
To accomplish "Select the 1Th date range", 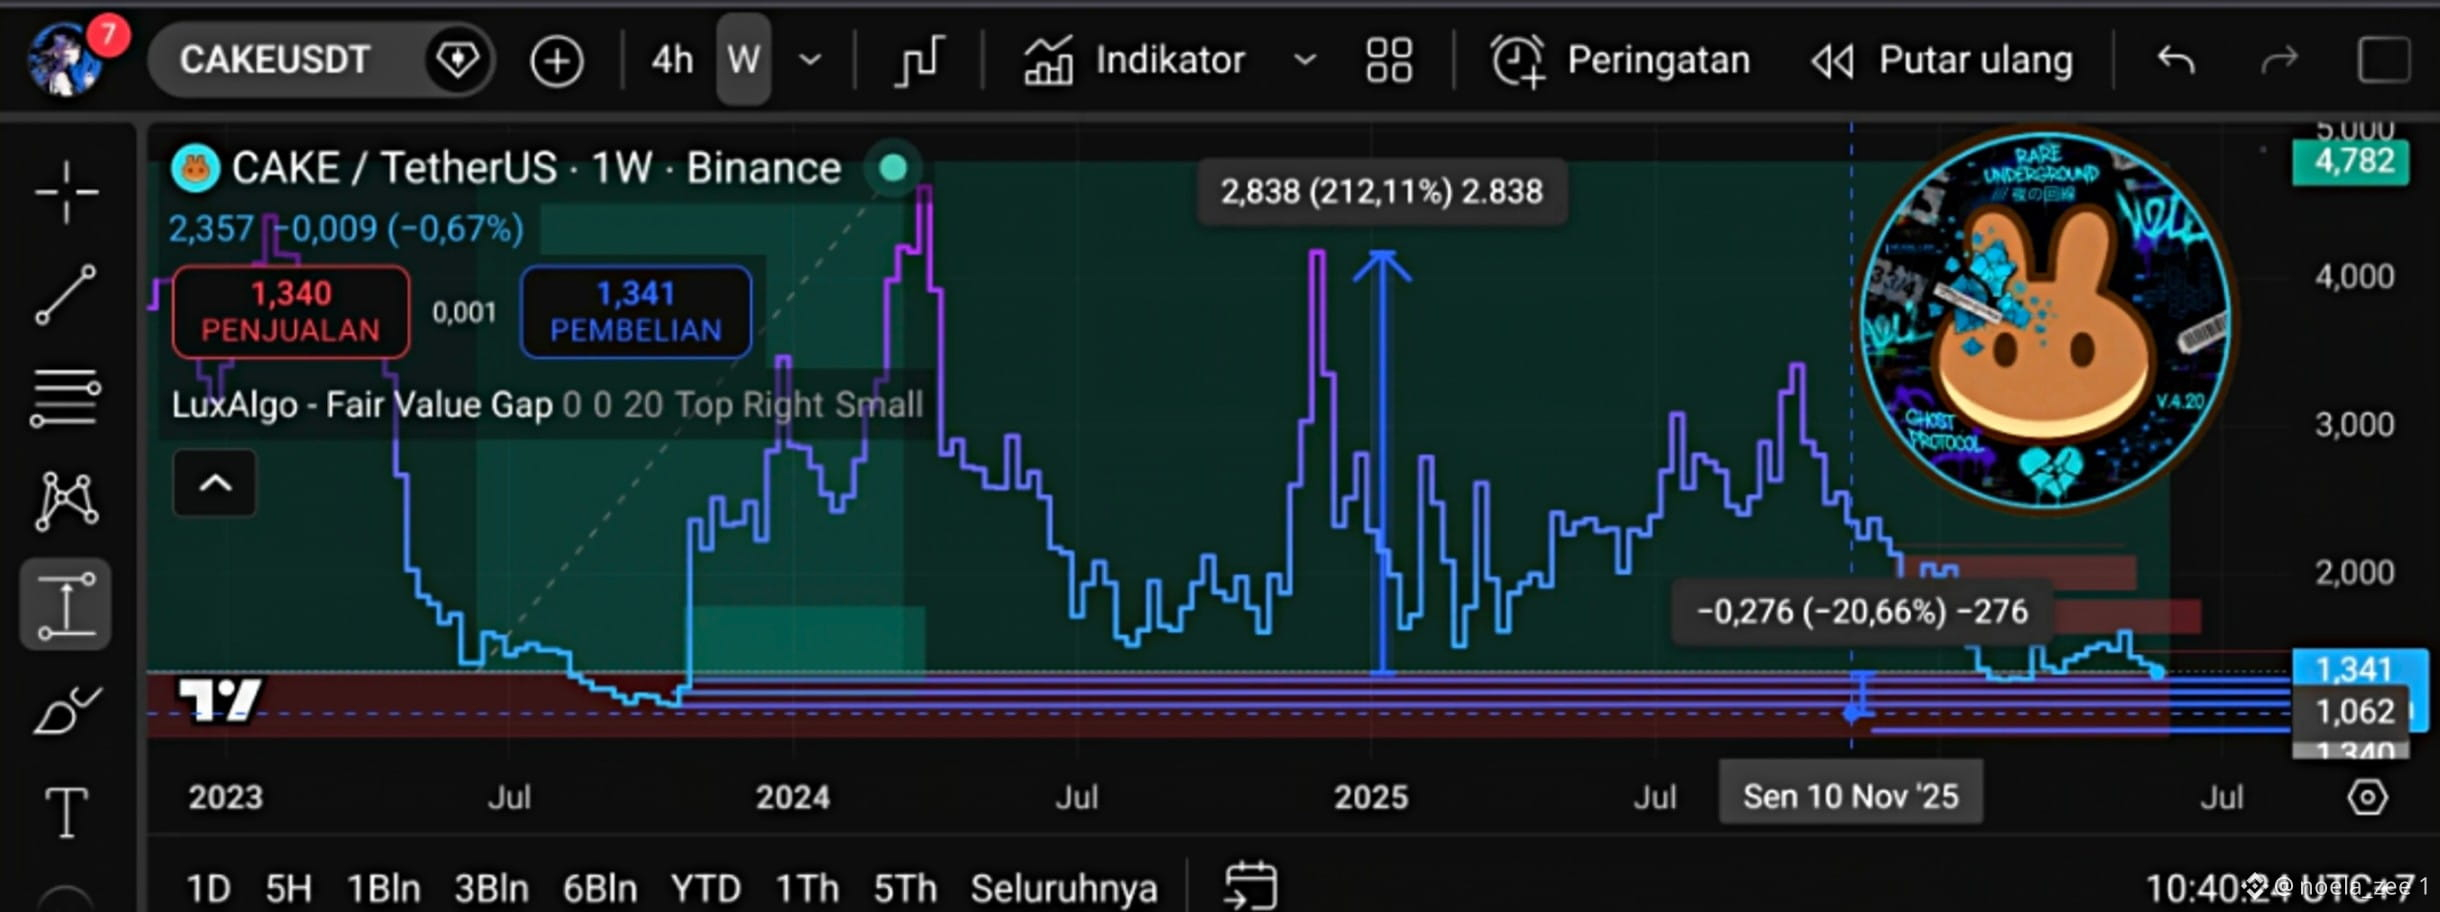I will [807, 888].
